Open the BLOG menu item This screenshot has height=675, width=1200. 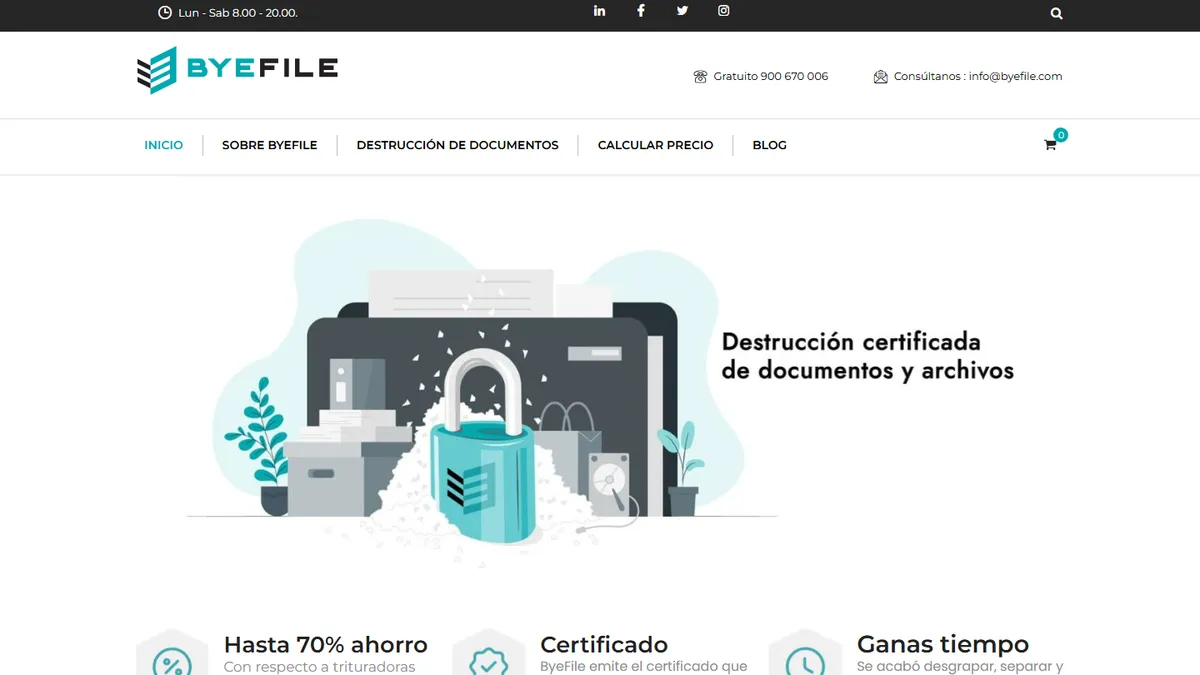770,145
